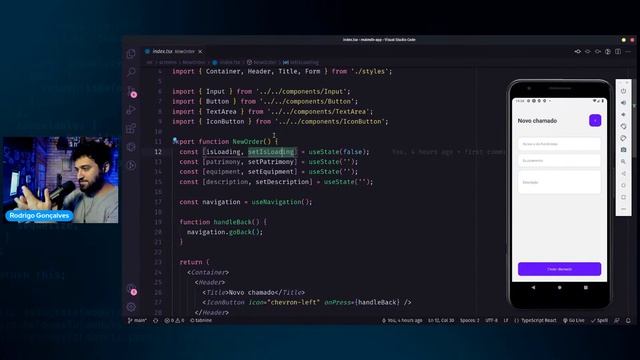
Task: Open the Explorer view in activity bar
Action: (x=131, y=54)
